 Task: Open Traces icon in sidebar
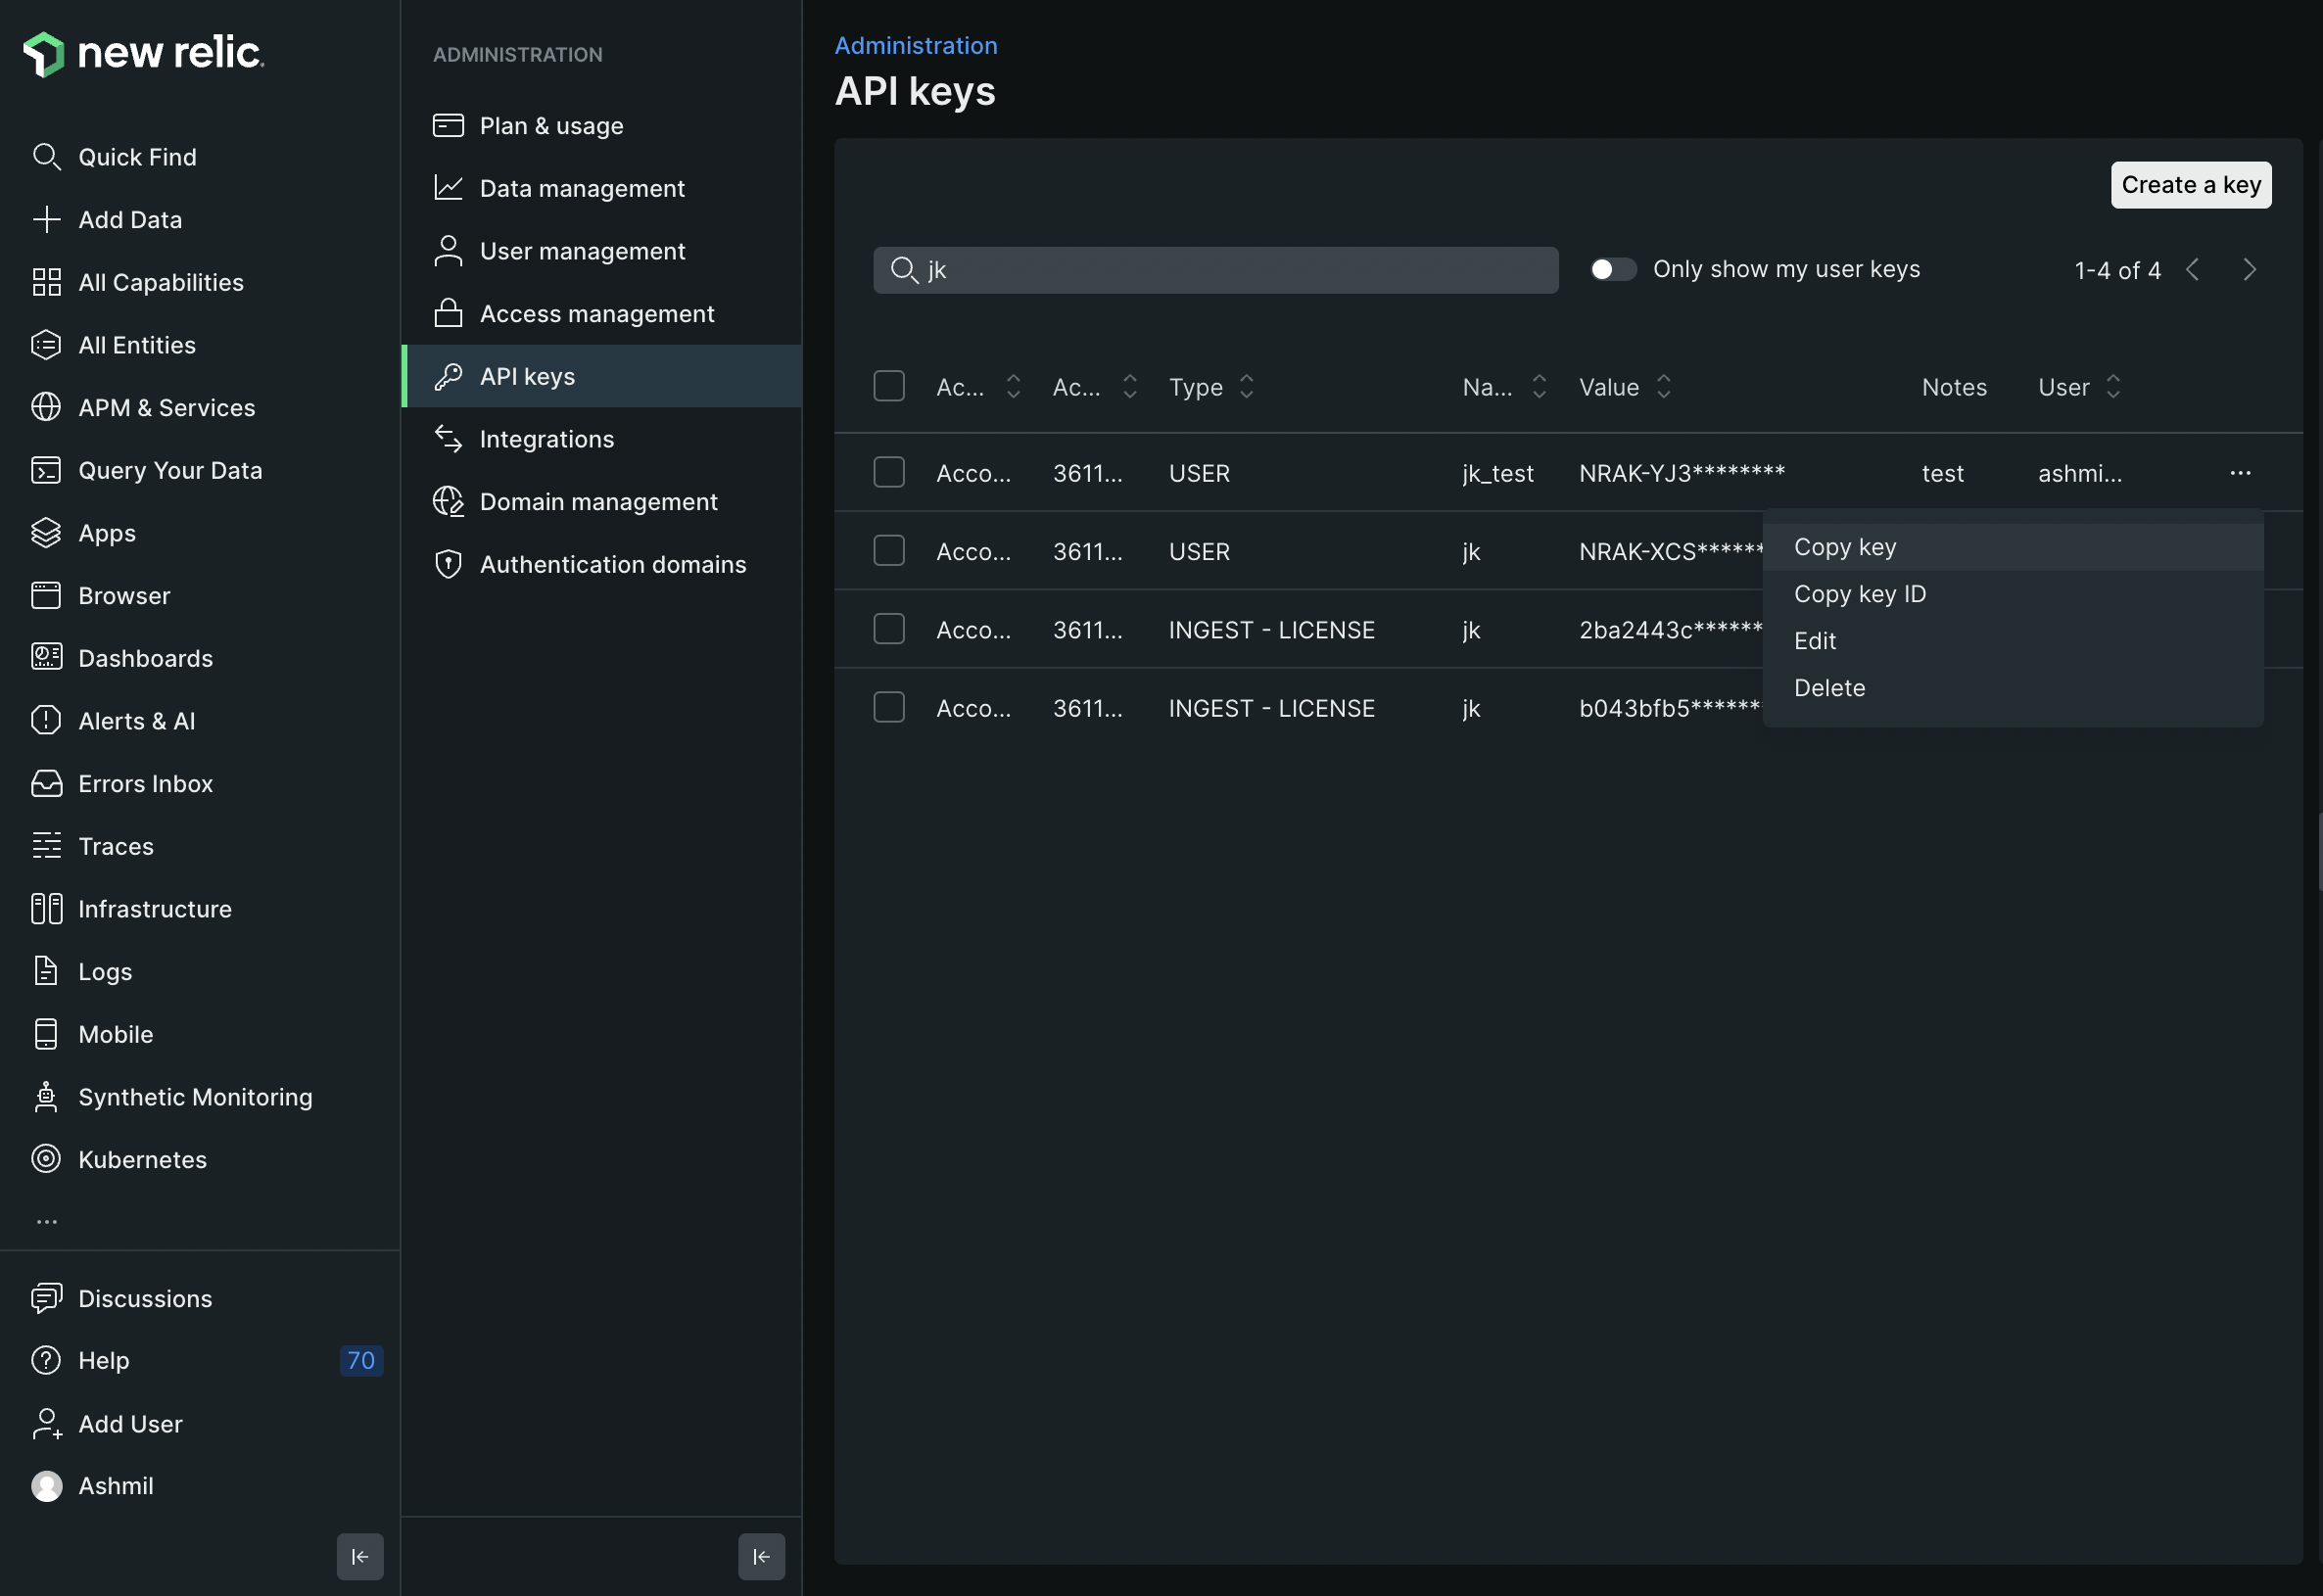[46, 846]
